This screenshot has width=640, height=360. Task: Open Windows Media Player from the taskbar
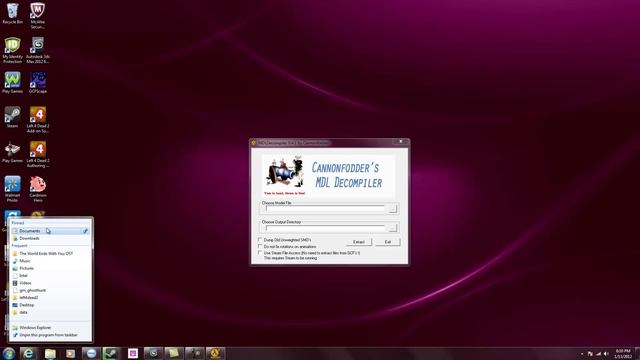coord(71,353)
